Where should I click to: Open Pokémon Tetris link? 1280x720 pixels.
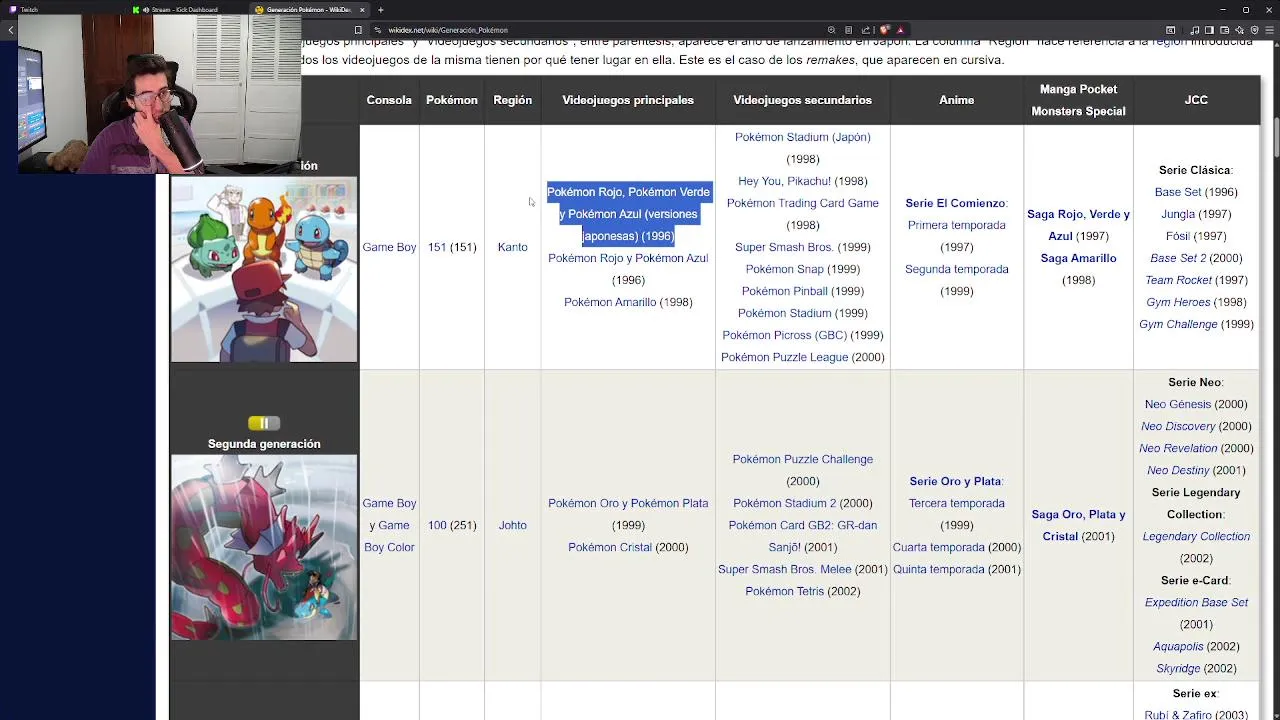click(x=784, y=591)
